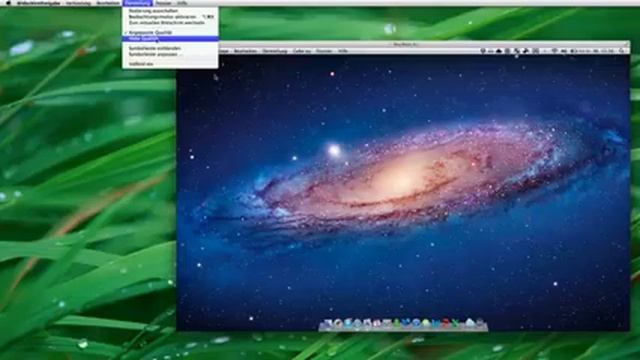Click eject icon in remote menu bar
This screenshot has height=360, width=640.
pos(499,51)
